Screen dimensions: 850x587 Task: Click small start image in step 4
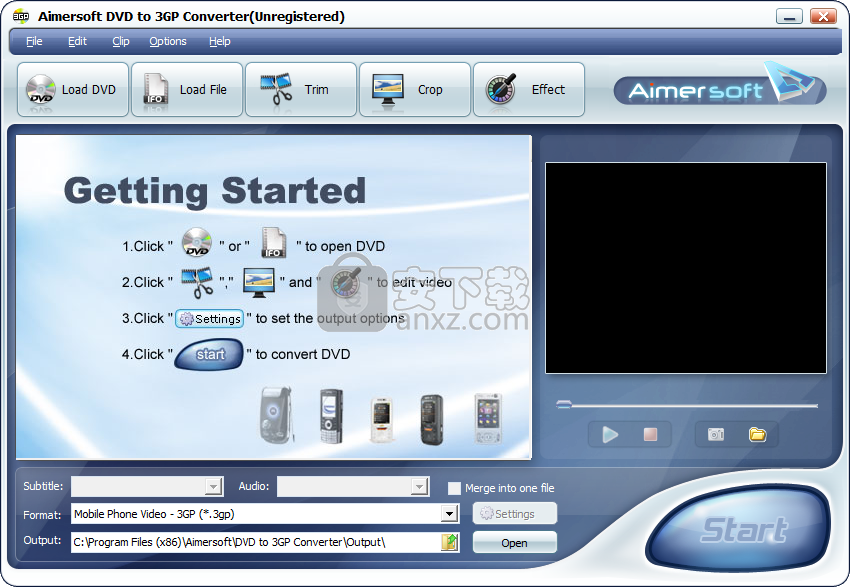[209, 354]
